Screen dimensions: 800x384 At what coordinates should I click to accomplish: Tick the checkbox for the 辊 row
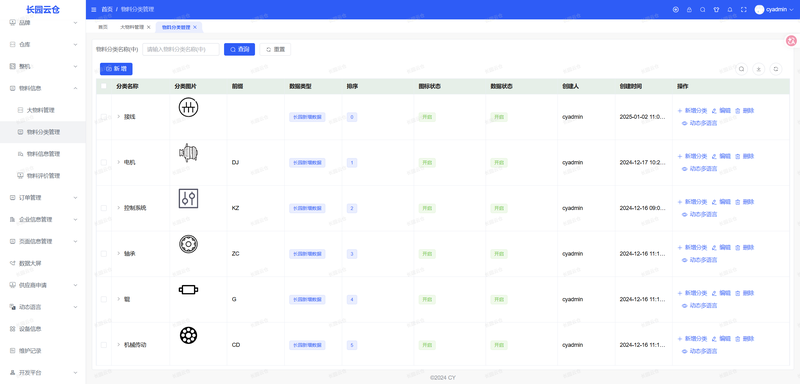[104, 299]
